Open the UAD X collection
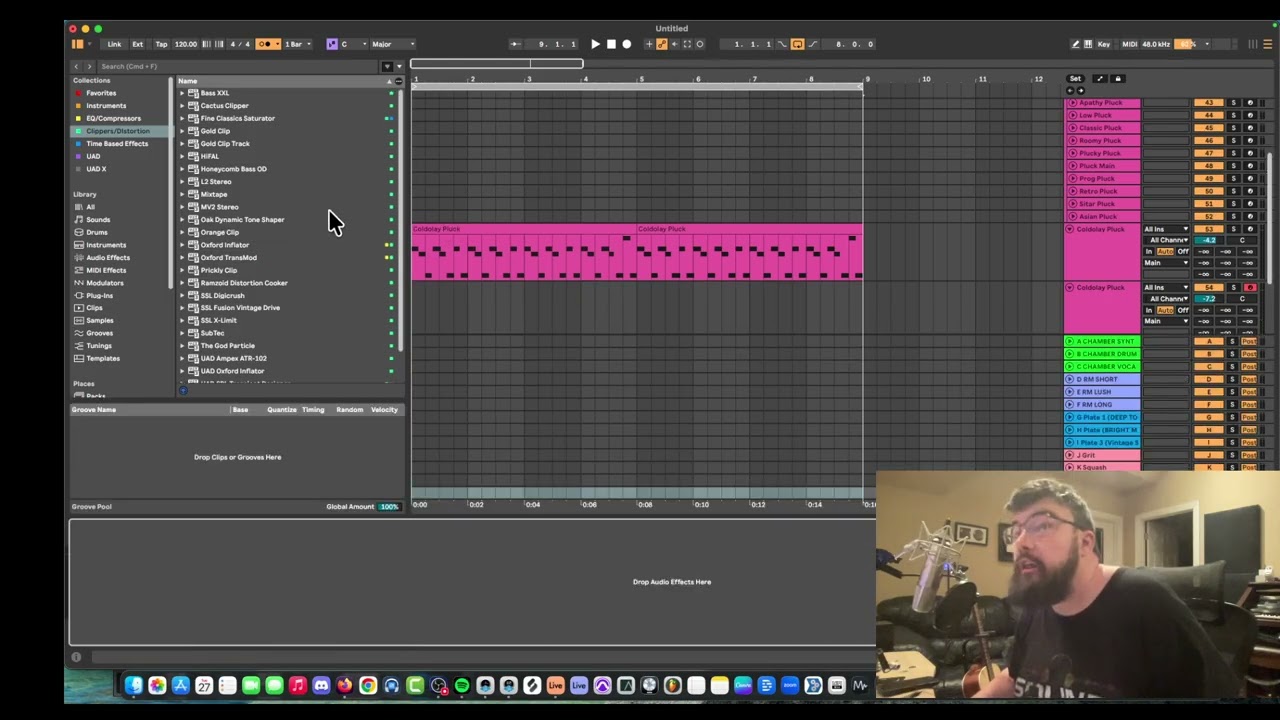The height and width of the screenshot is (720, 1280). (x=96, y=169)
